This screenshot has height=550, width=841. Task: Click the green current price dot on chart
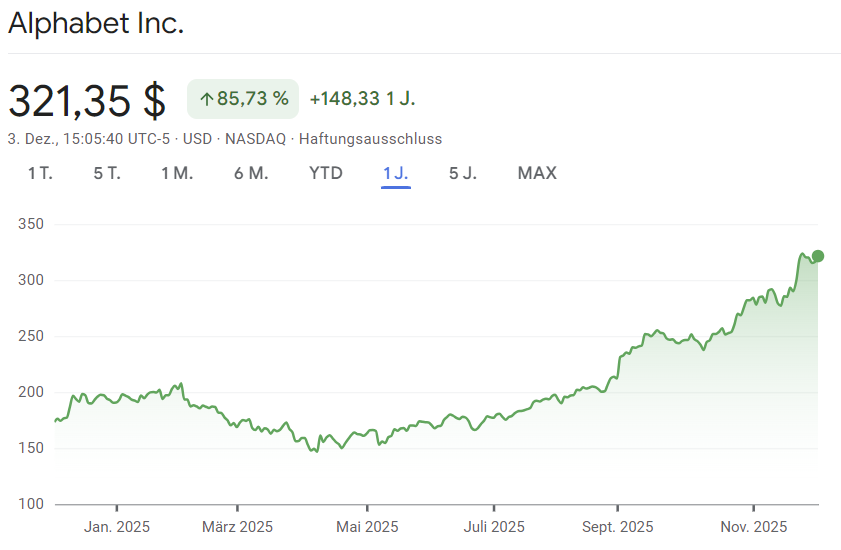coord(817,256)
